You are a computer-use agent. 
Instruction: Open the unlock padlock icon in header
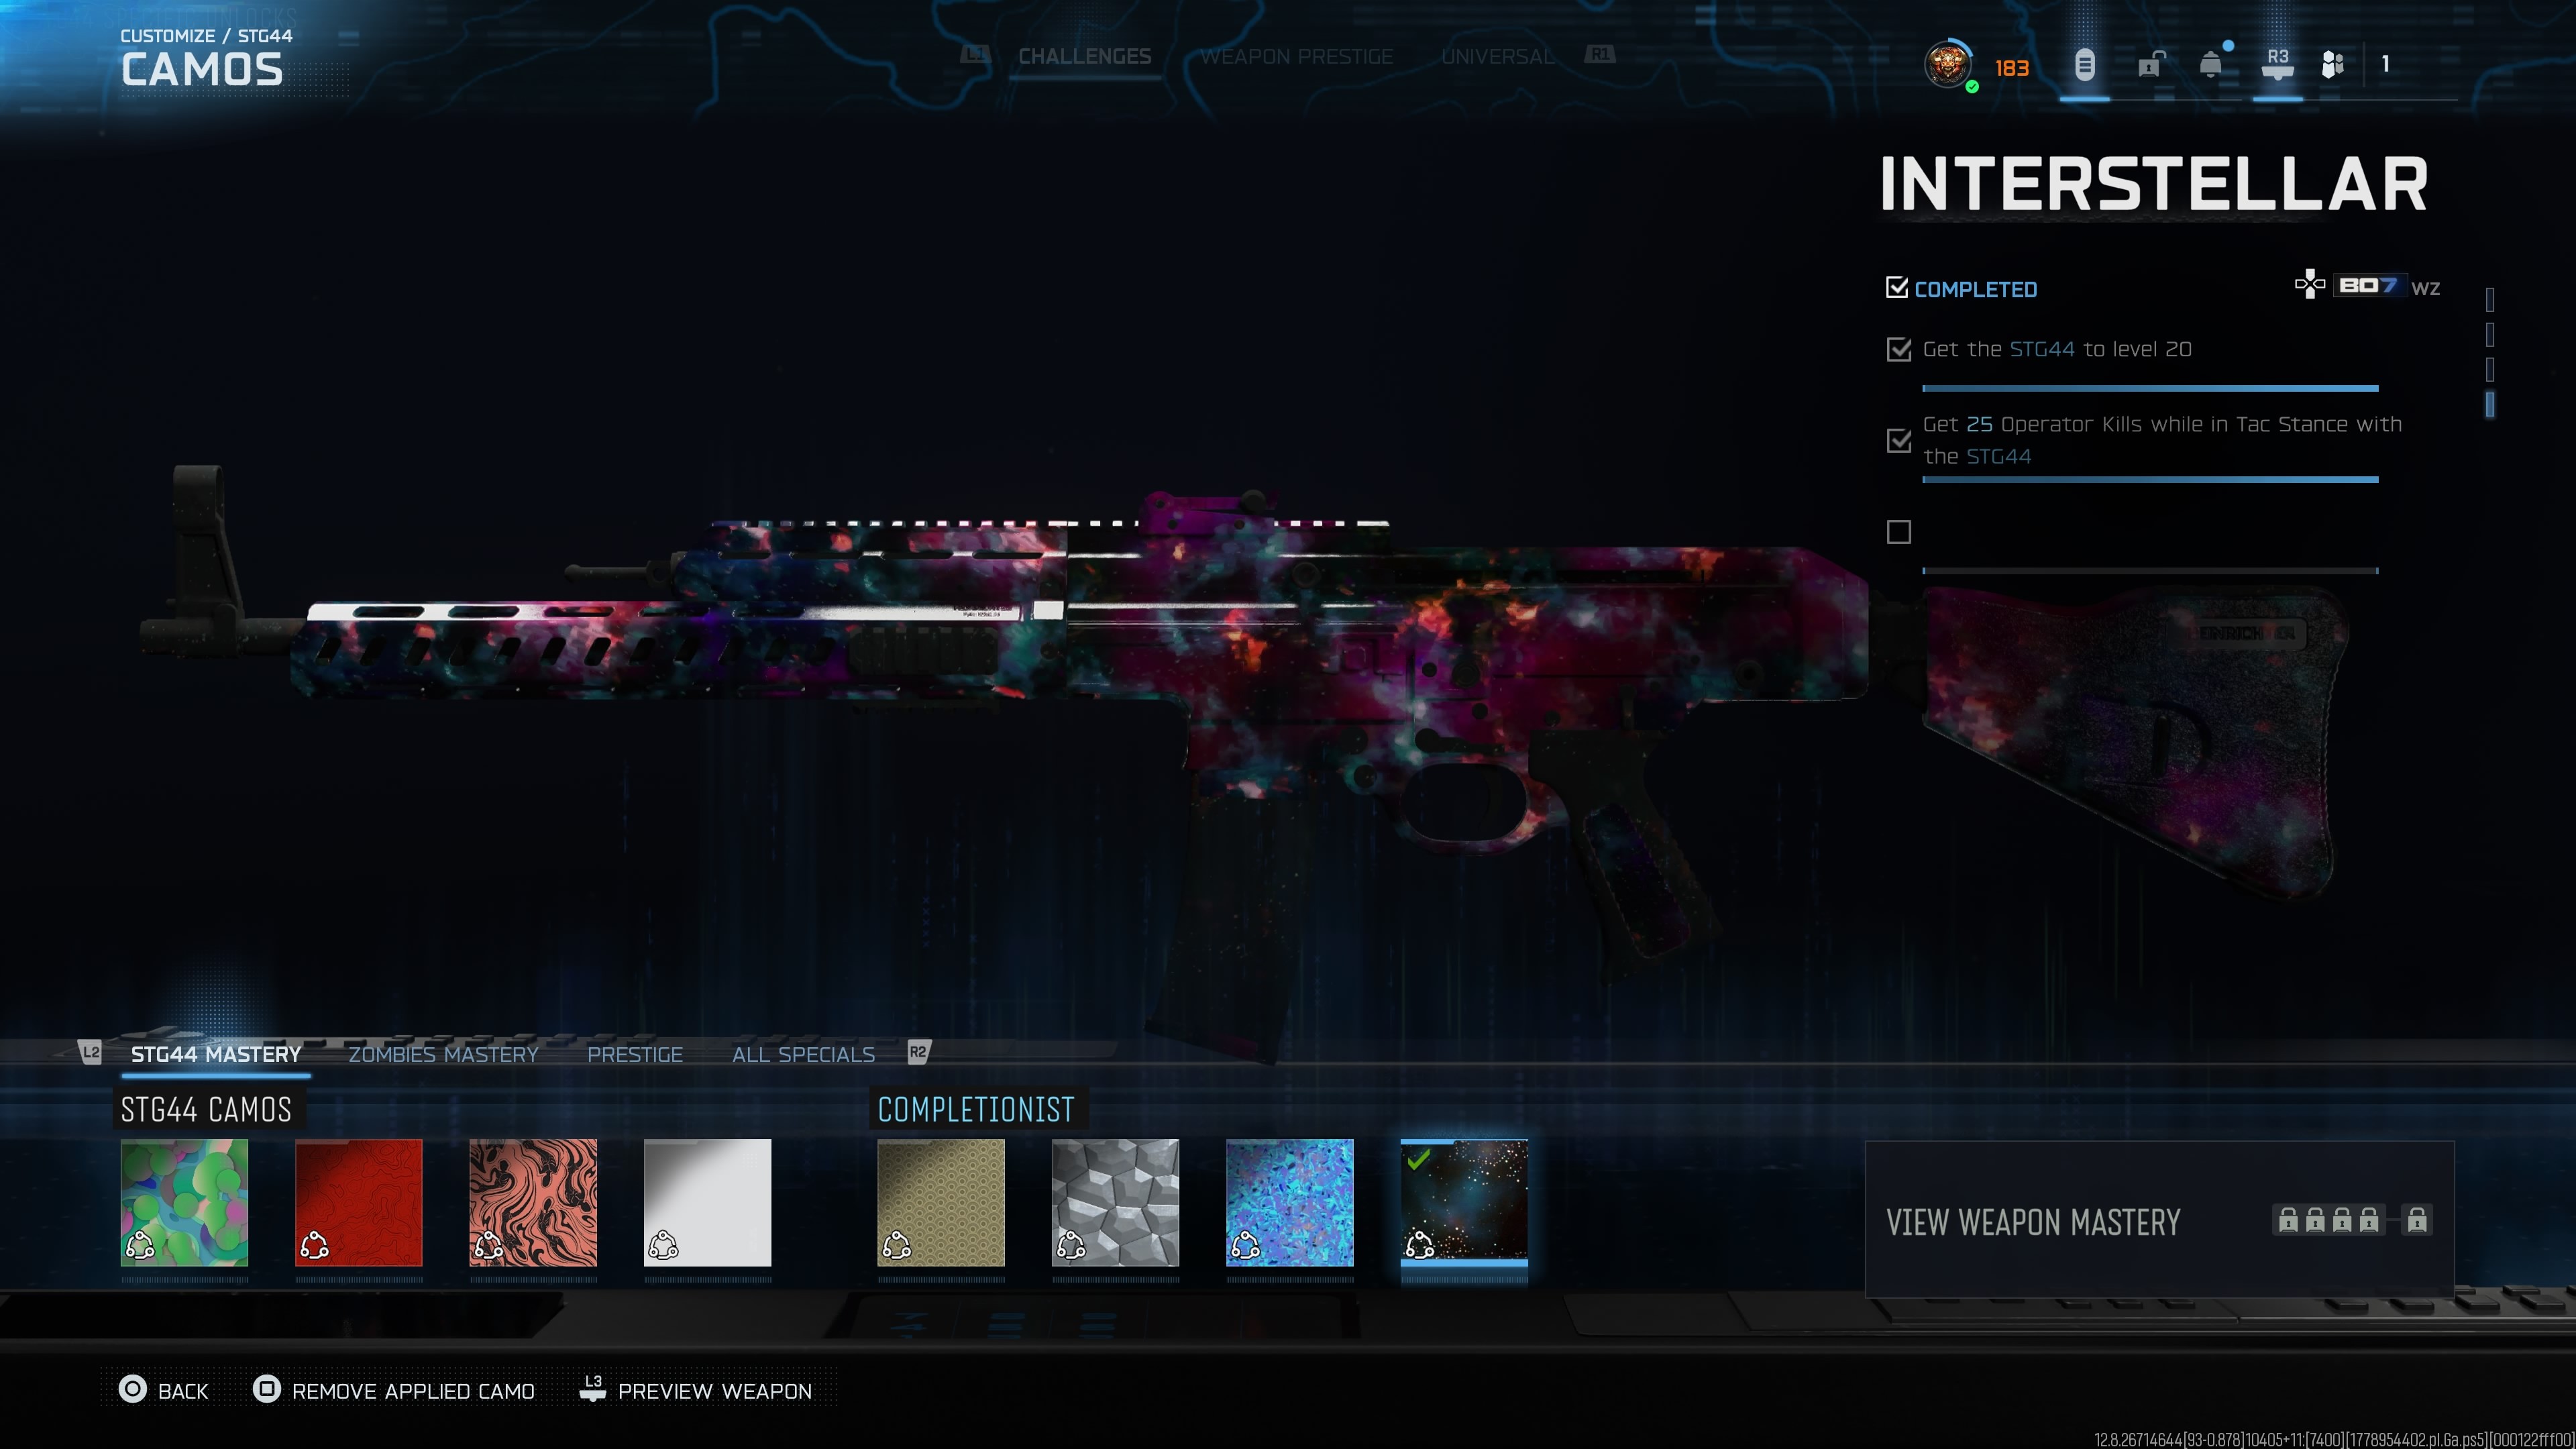2151,65
